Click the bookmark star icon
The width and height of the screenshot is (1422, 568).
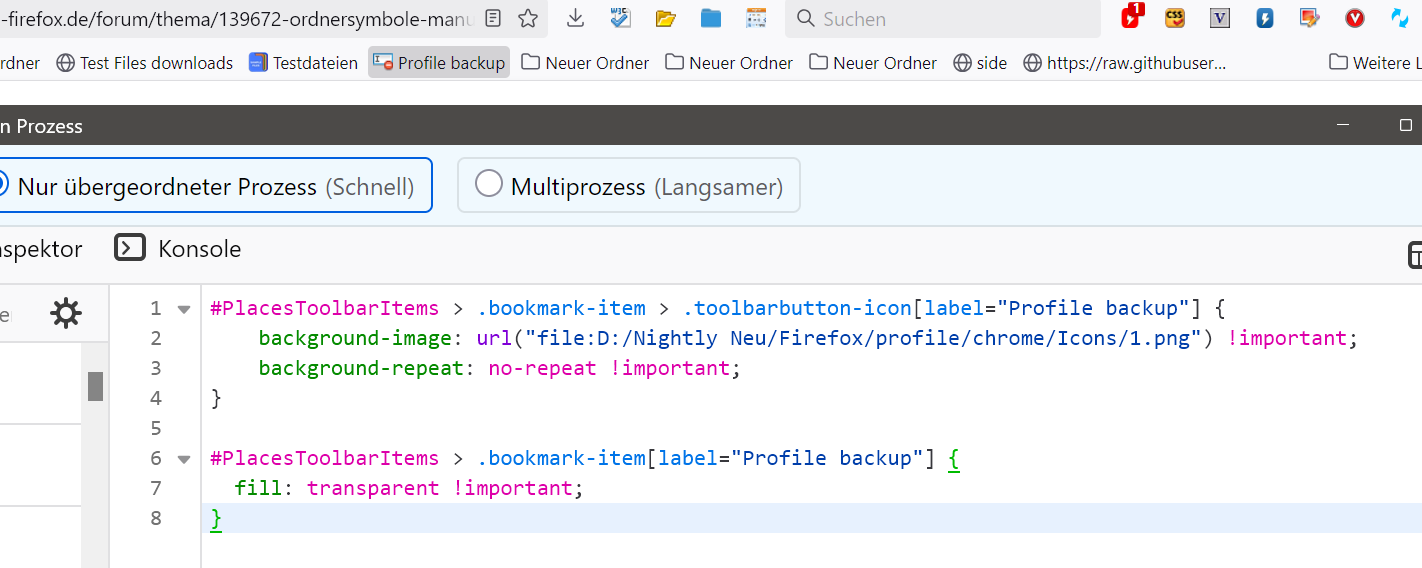[x=528, y=18]
